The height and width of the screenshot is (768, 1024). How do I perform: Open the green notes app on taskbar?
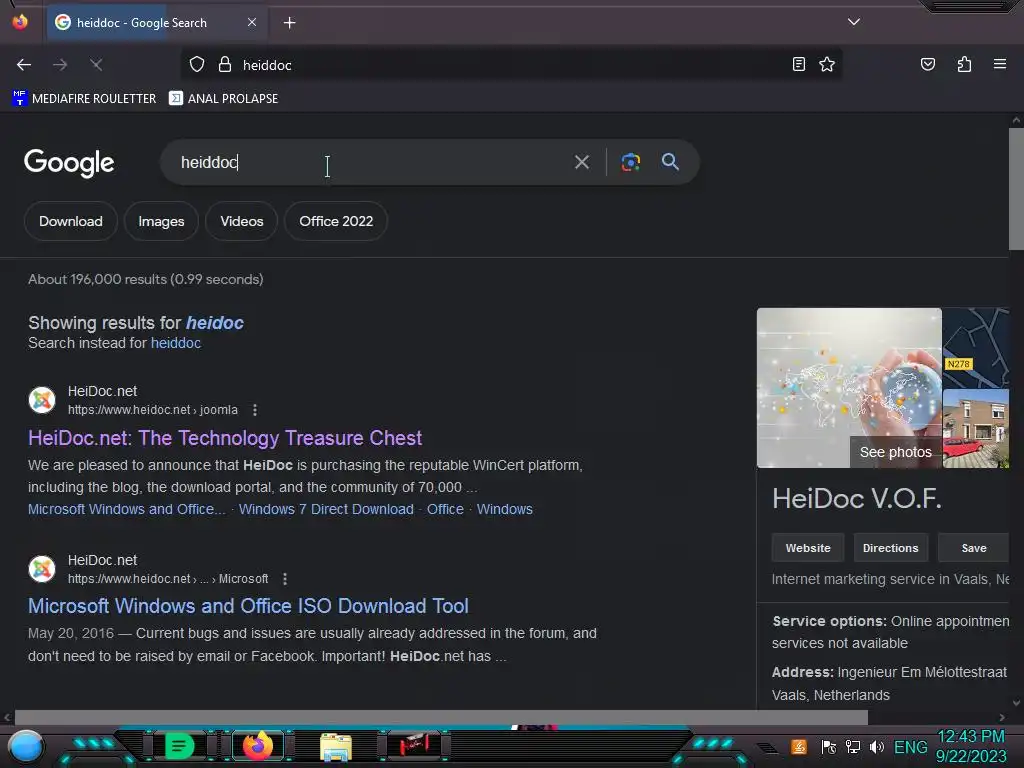(x=180, y=746)
